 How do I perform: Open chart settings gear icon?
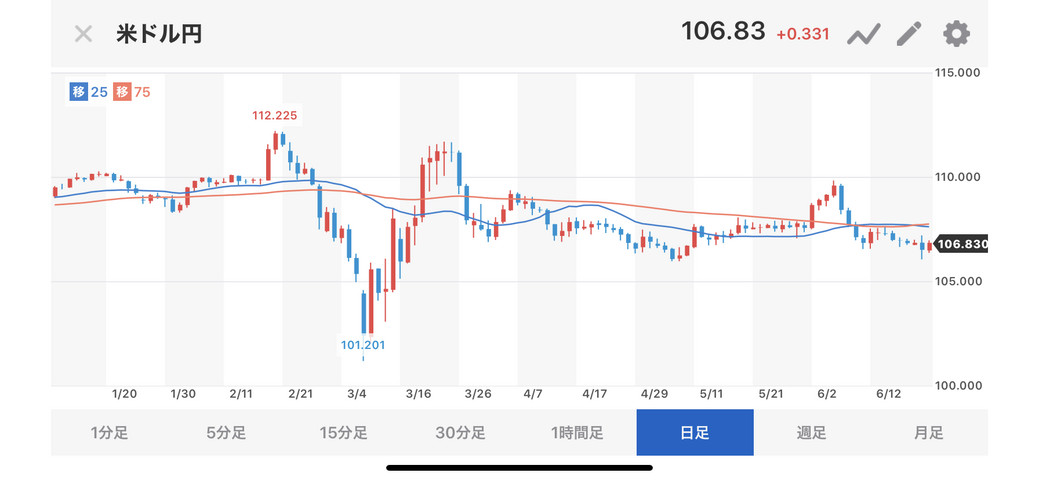(956, 34)
